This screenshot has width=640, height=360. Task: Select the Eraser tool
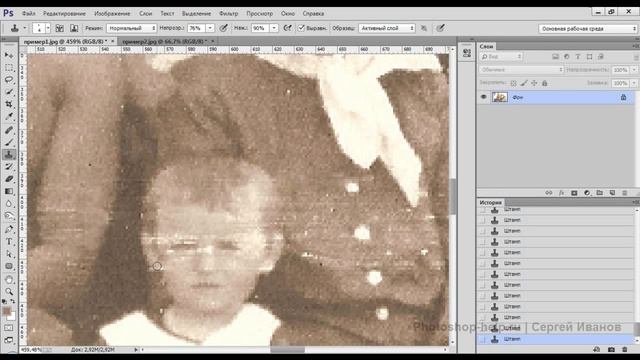coord(9,179)
